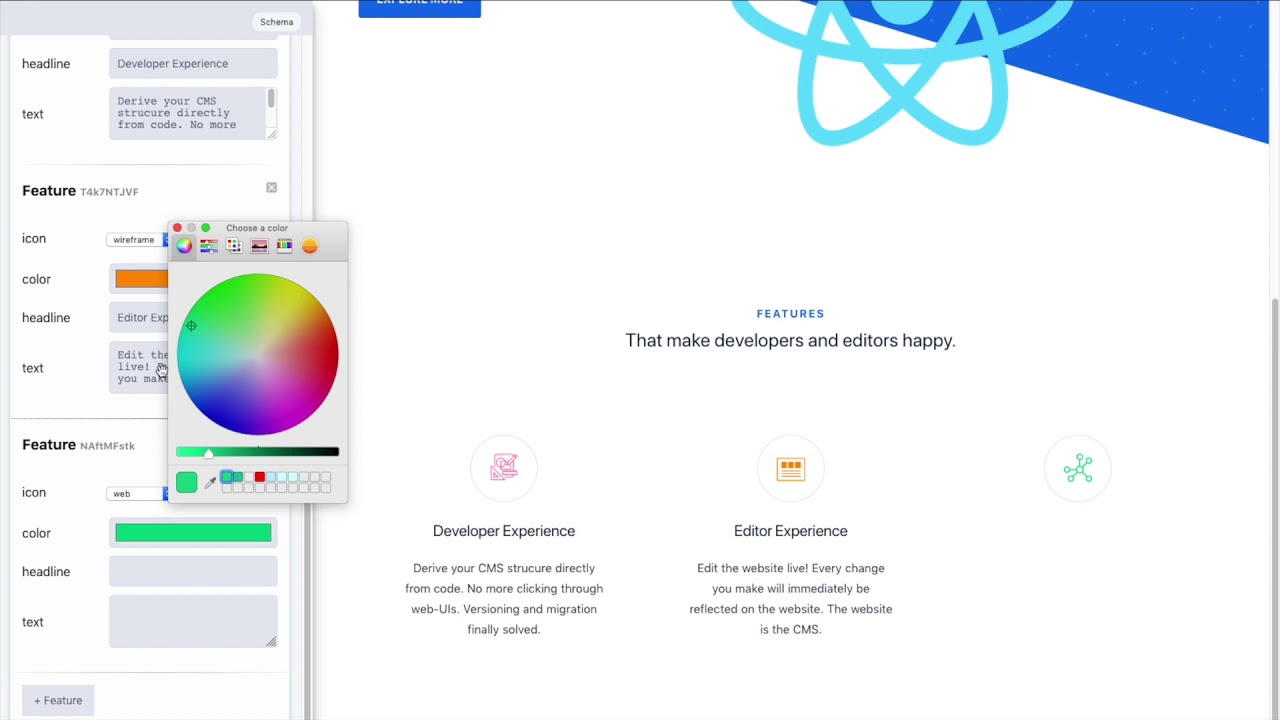
Task: Switch to color sliders picker mode
Action: pos(209,246)
